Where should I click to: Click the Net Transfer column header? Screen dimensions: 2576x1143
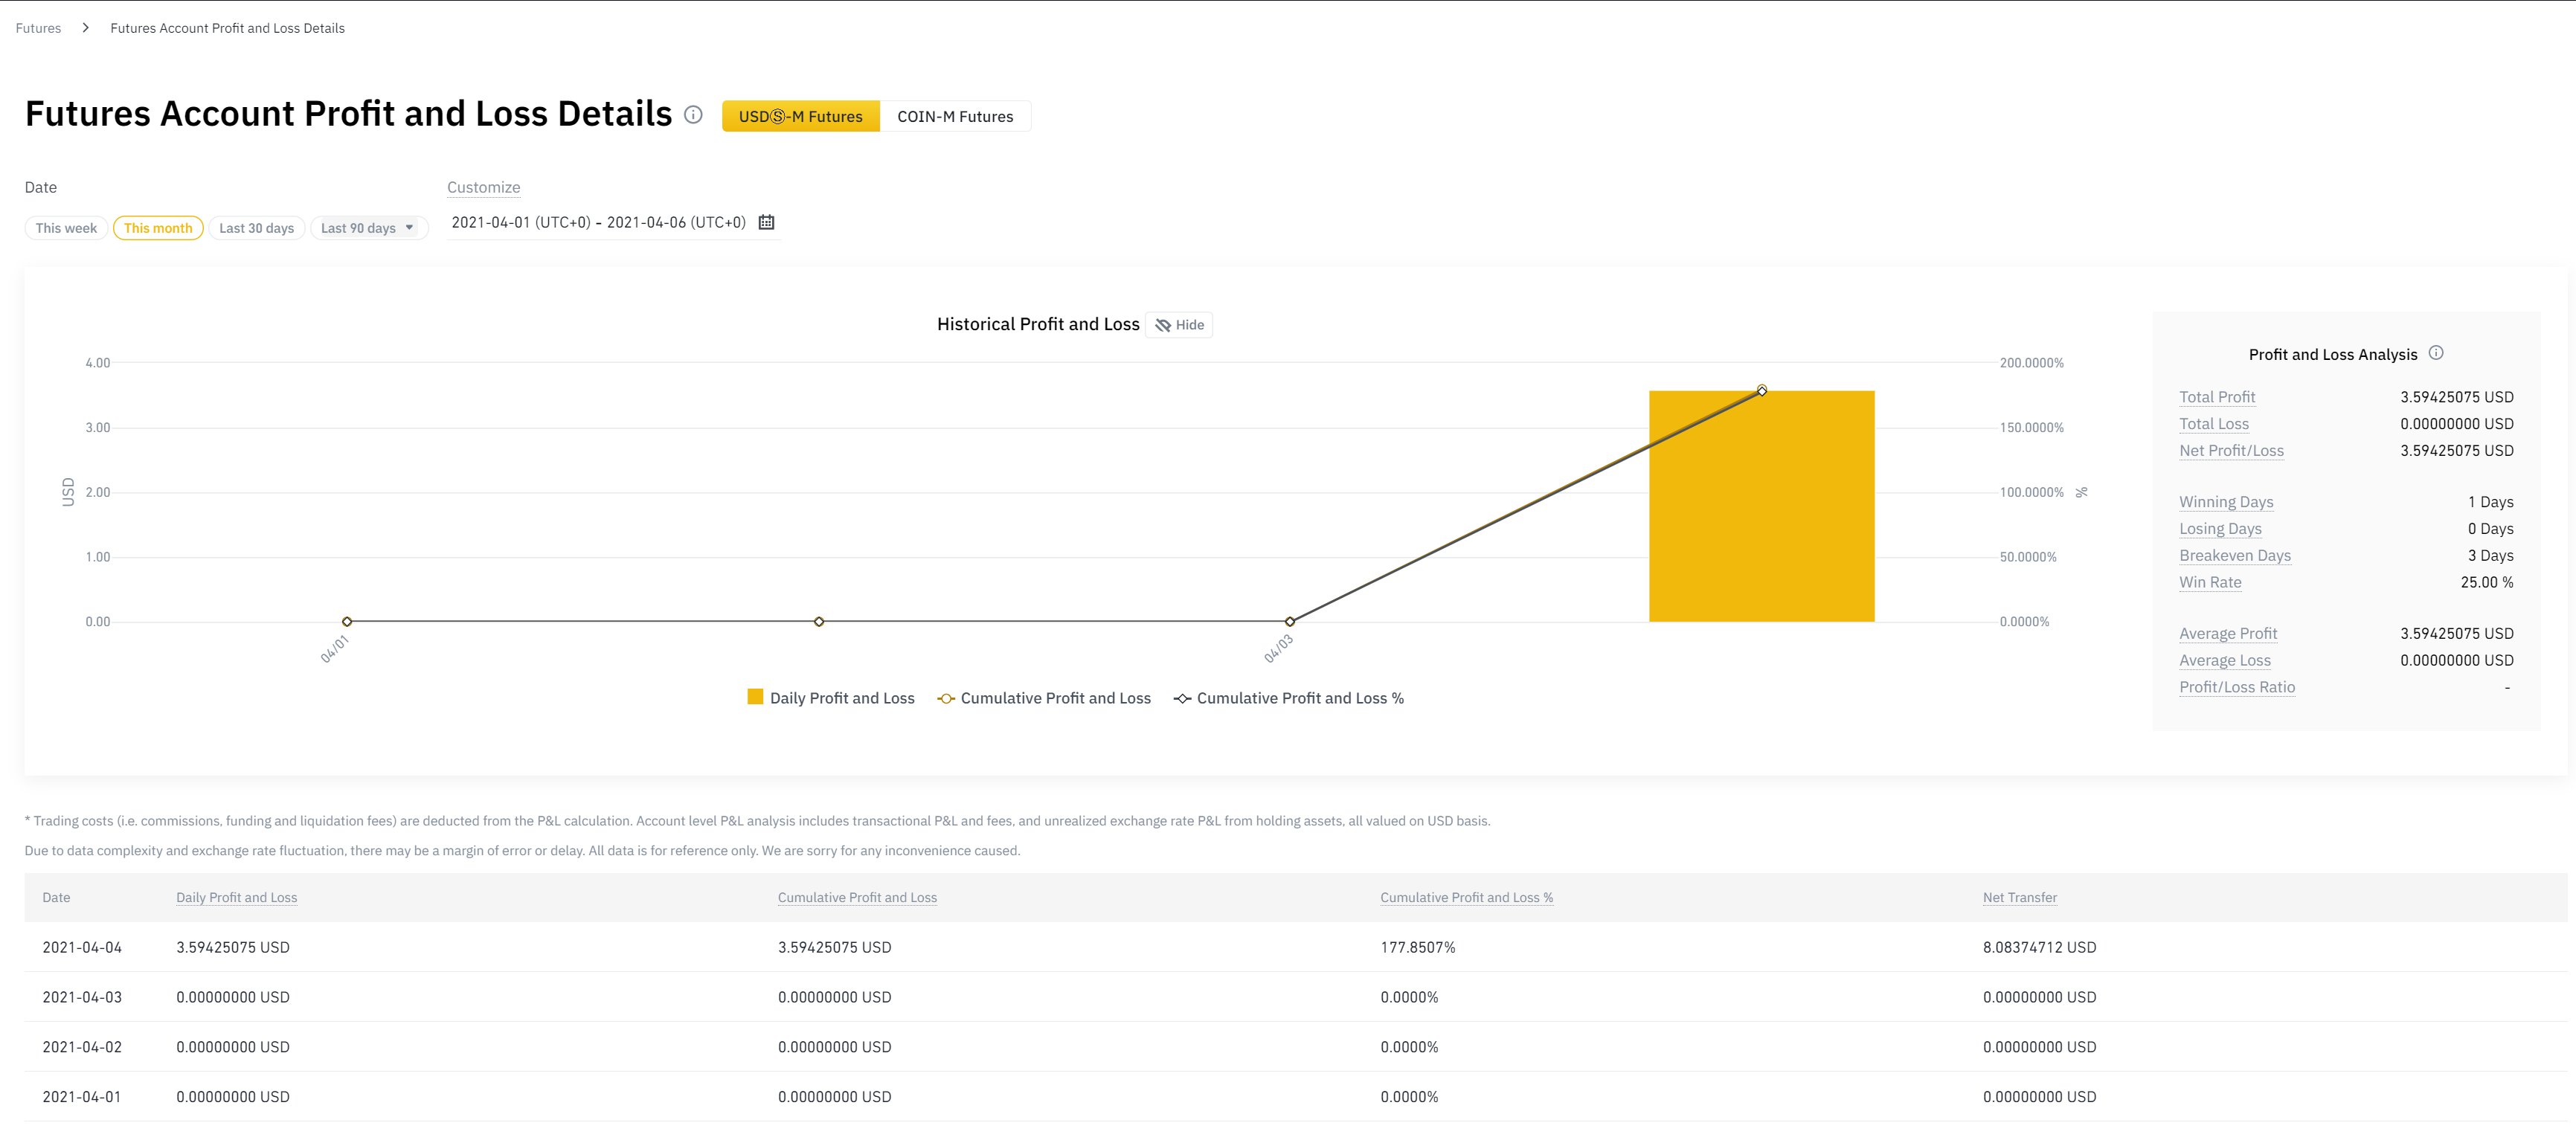(2019, 898)
